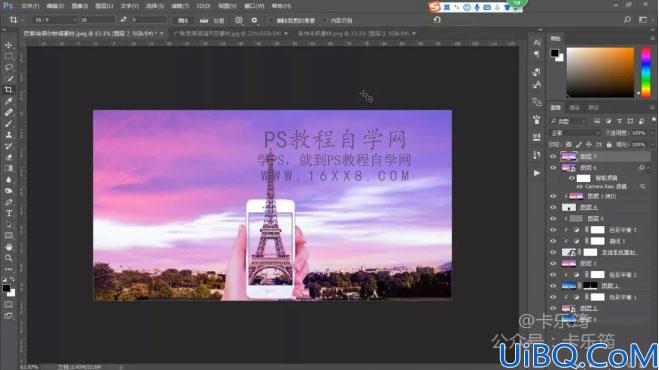The height and width of the screenshot is (370, 659).
Task: Open the 窗口(W) menu
Action: click(x=254, y=6)
